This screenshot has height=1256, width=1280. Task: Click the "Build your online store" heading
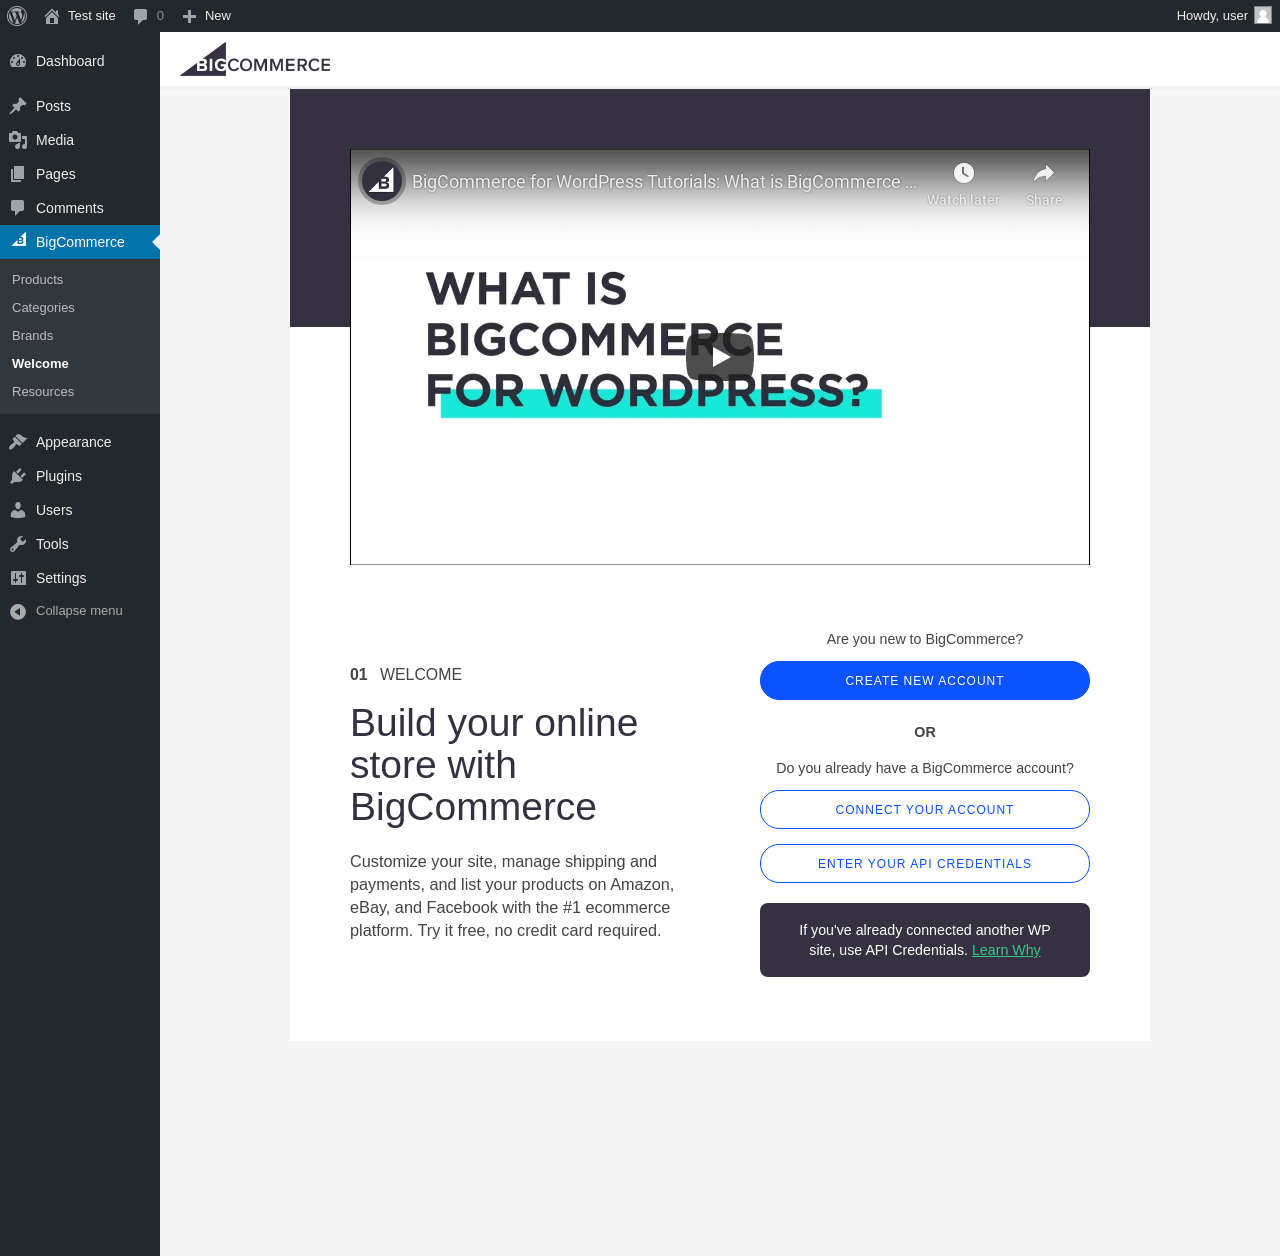click(x=494, y=765)
